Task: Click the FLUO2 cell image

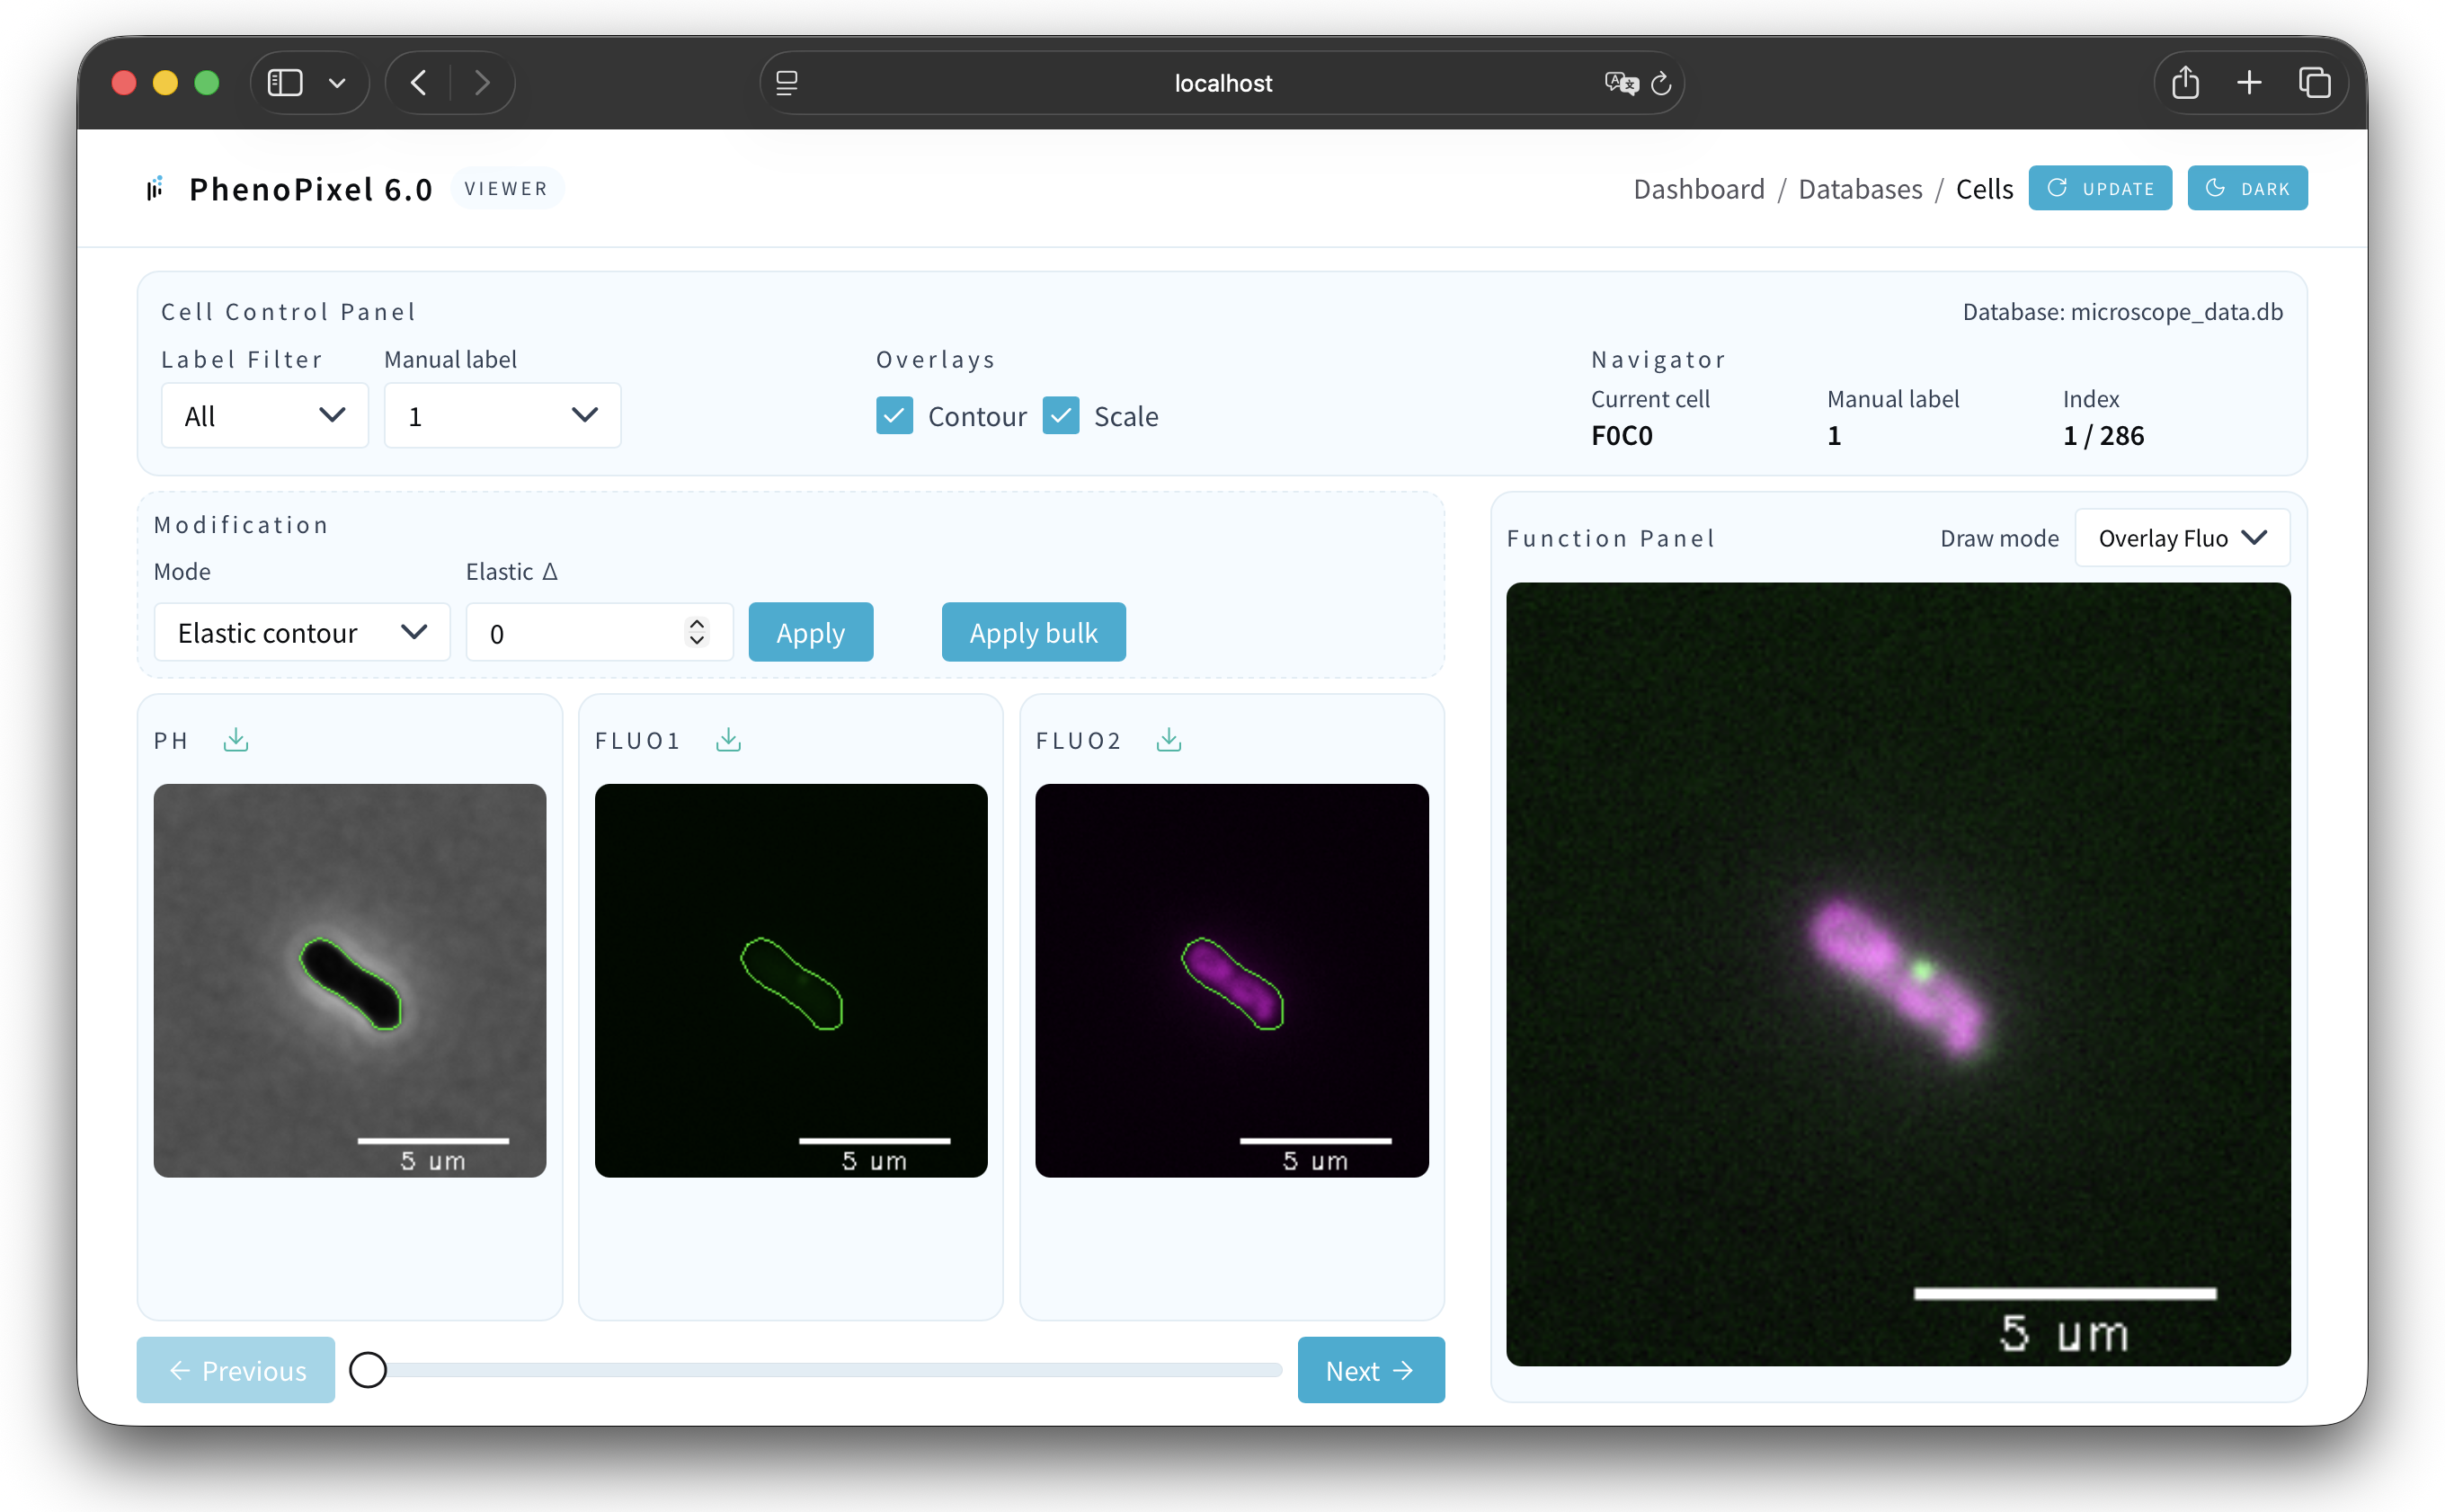Action: point(1232,980)
